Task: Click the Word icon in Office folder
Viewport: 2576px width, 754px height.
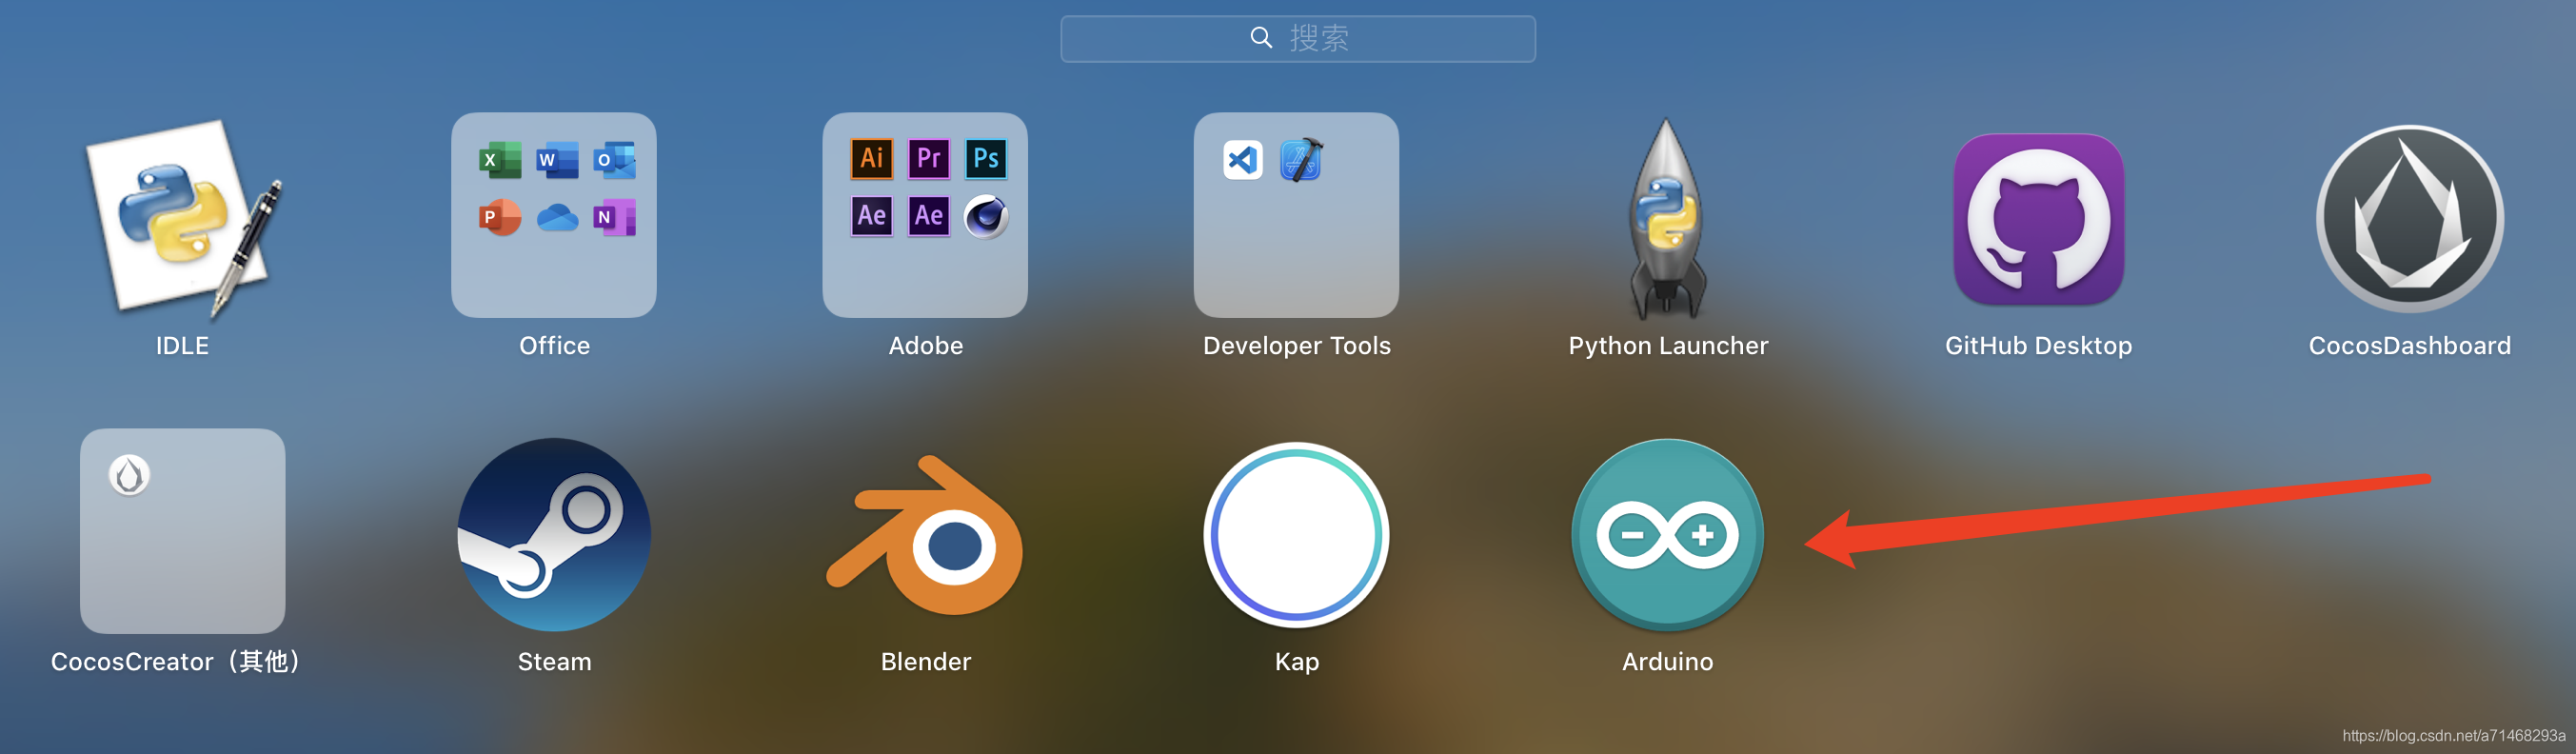Action: pyautogui.click(x=556, y=160)
